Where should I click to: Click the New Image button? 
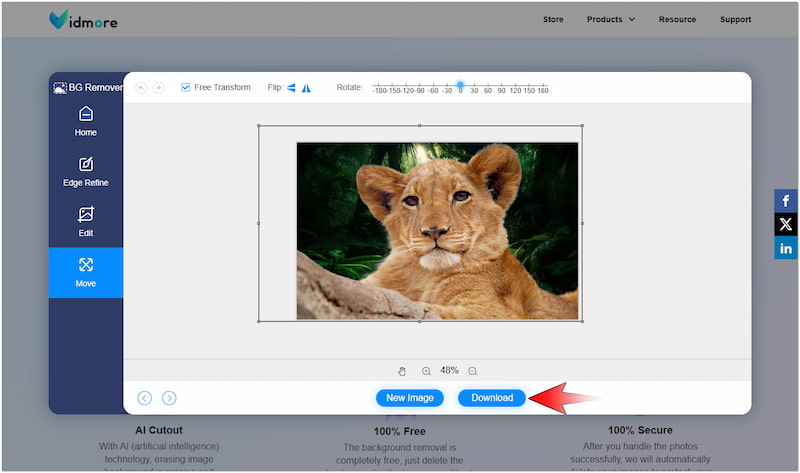pos(410,398)
